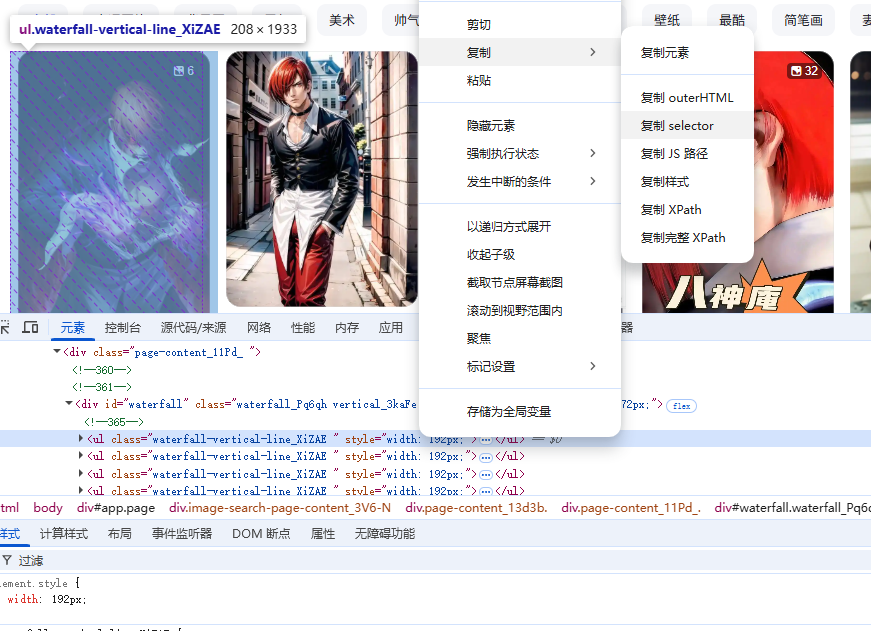Click 复制 selector in the submenu
The height and width of the screenshot is (631, 871).
687,126
